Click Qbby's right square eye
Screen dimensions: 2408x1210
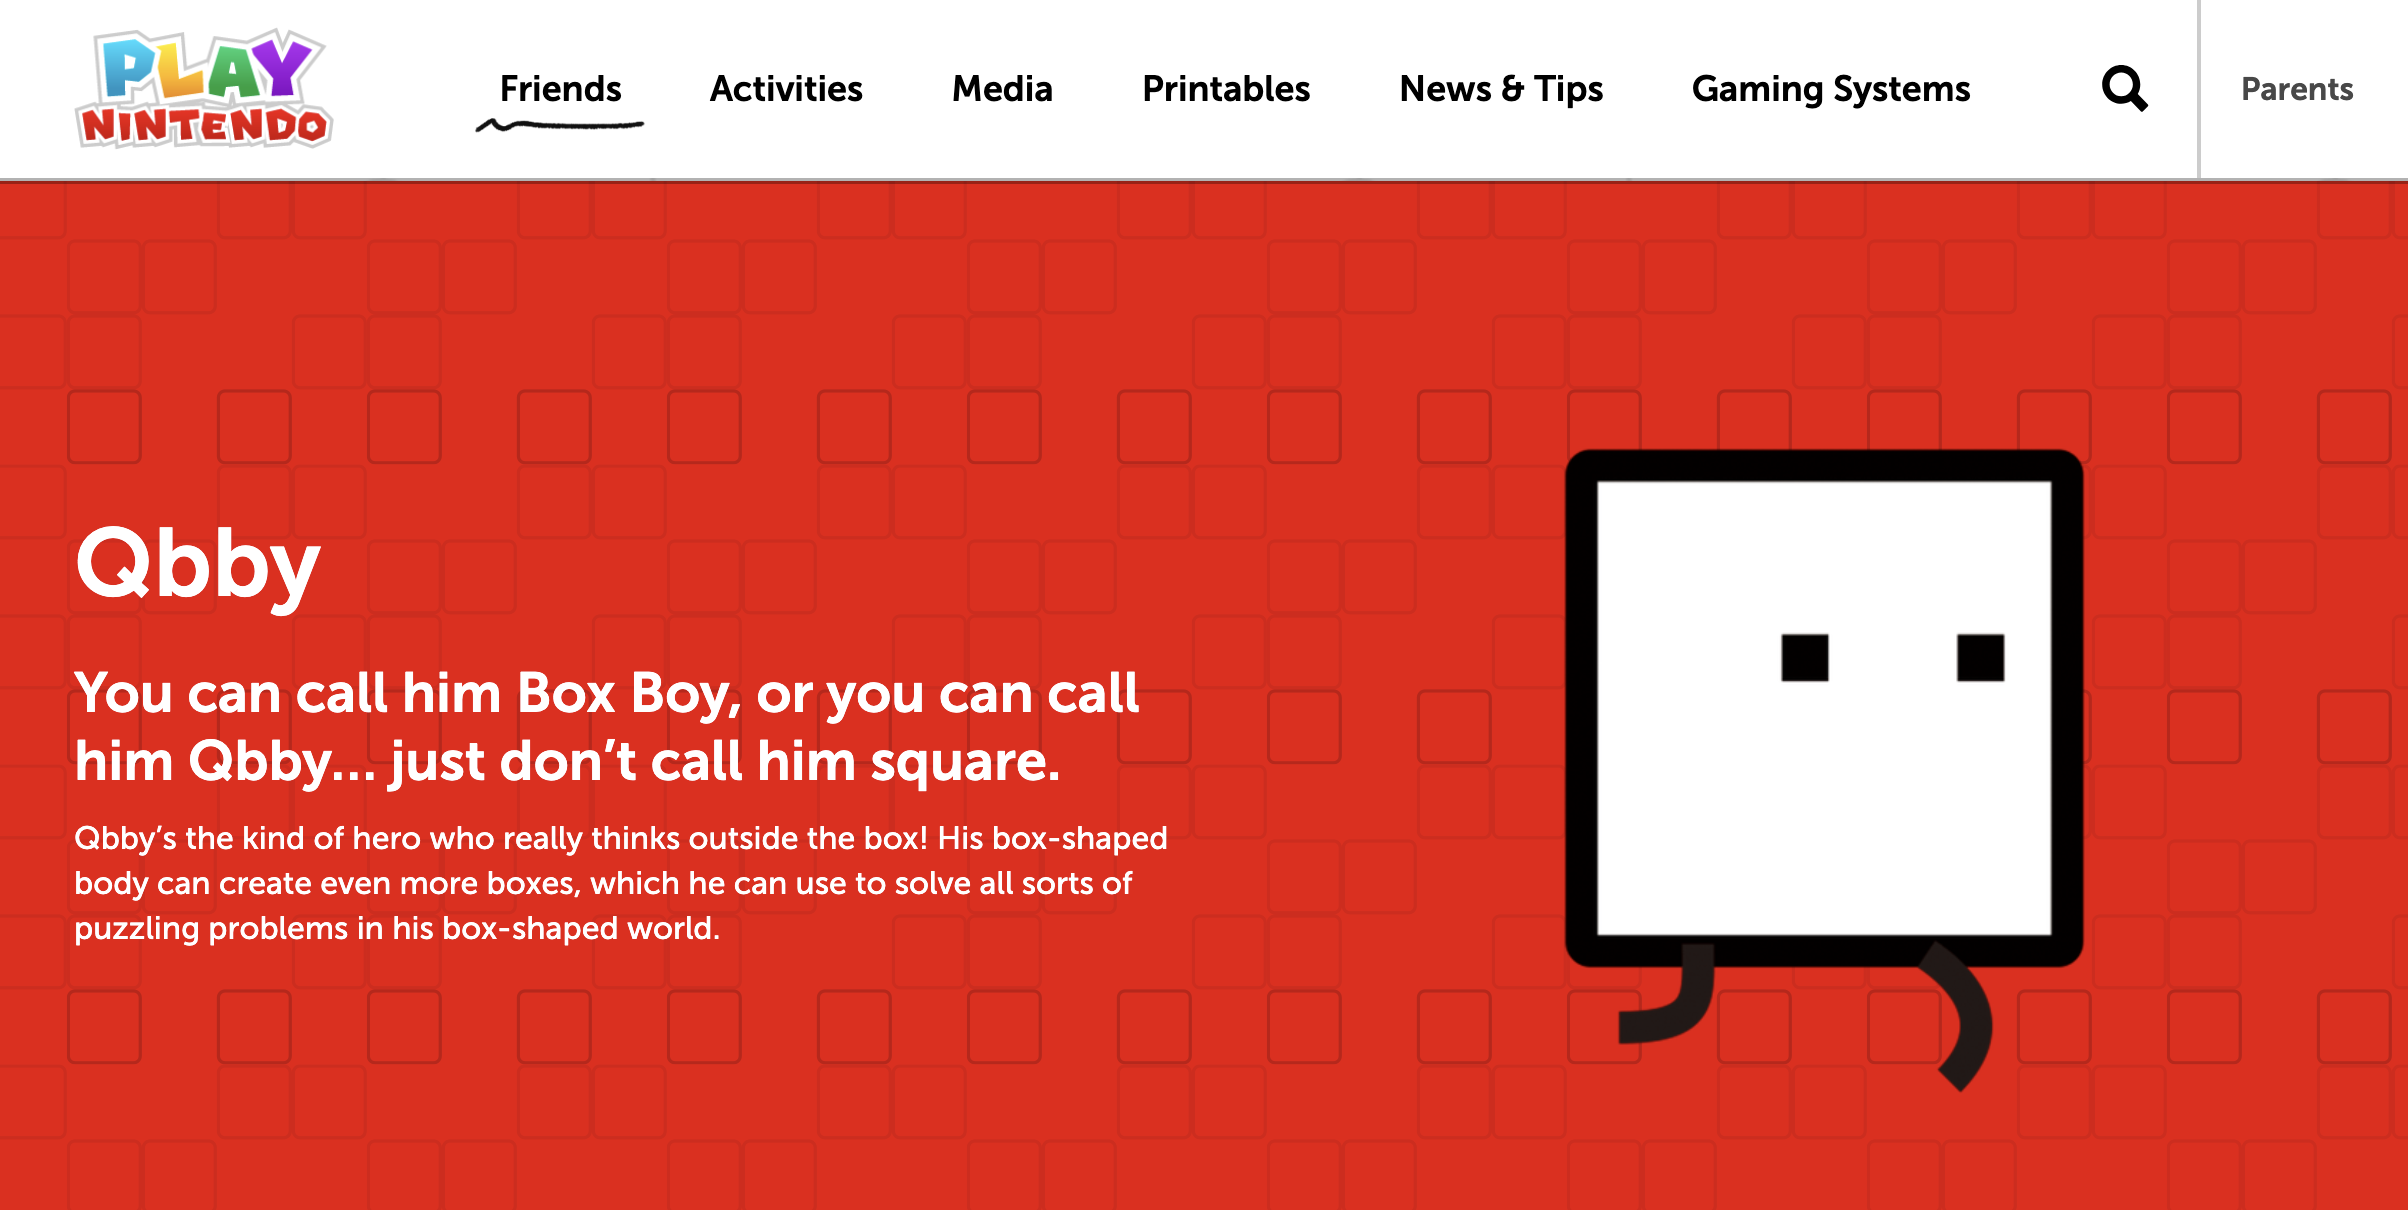tap(1980, 658)
